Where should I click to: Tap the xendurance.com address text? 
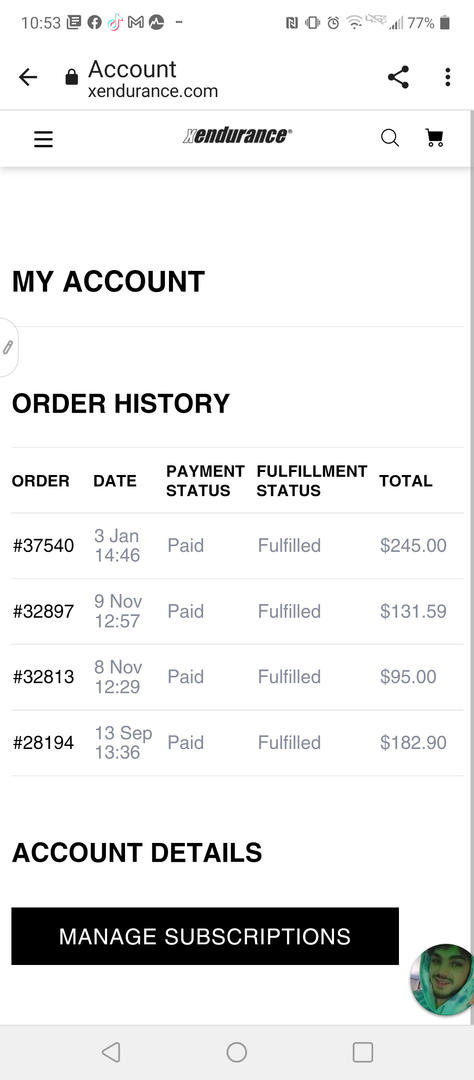[153, 91]
